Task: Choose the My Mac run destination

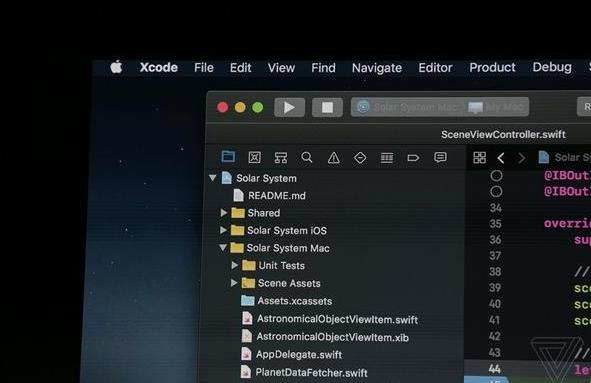Action: pos(496,107)
